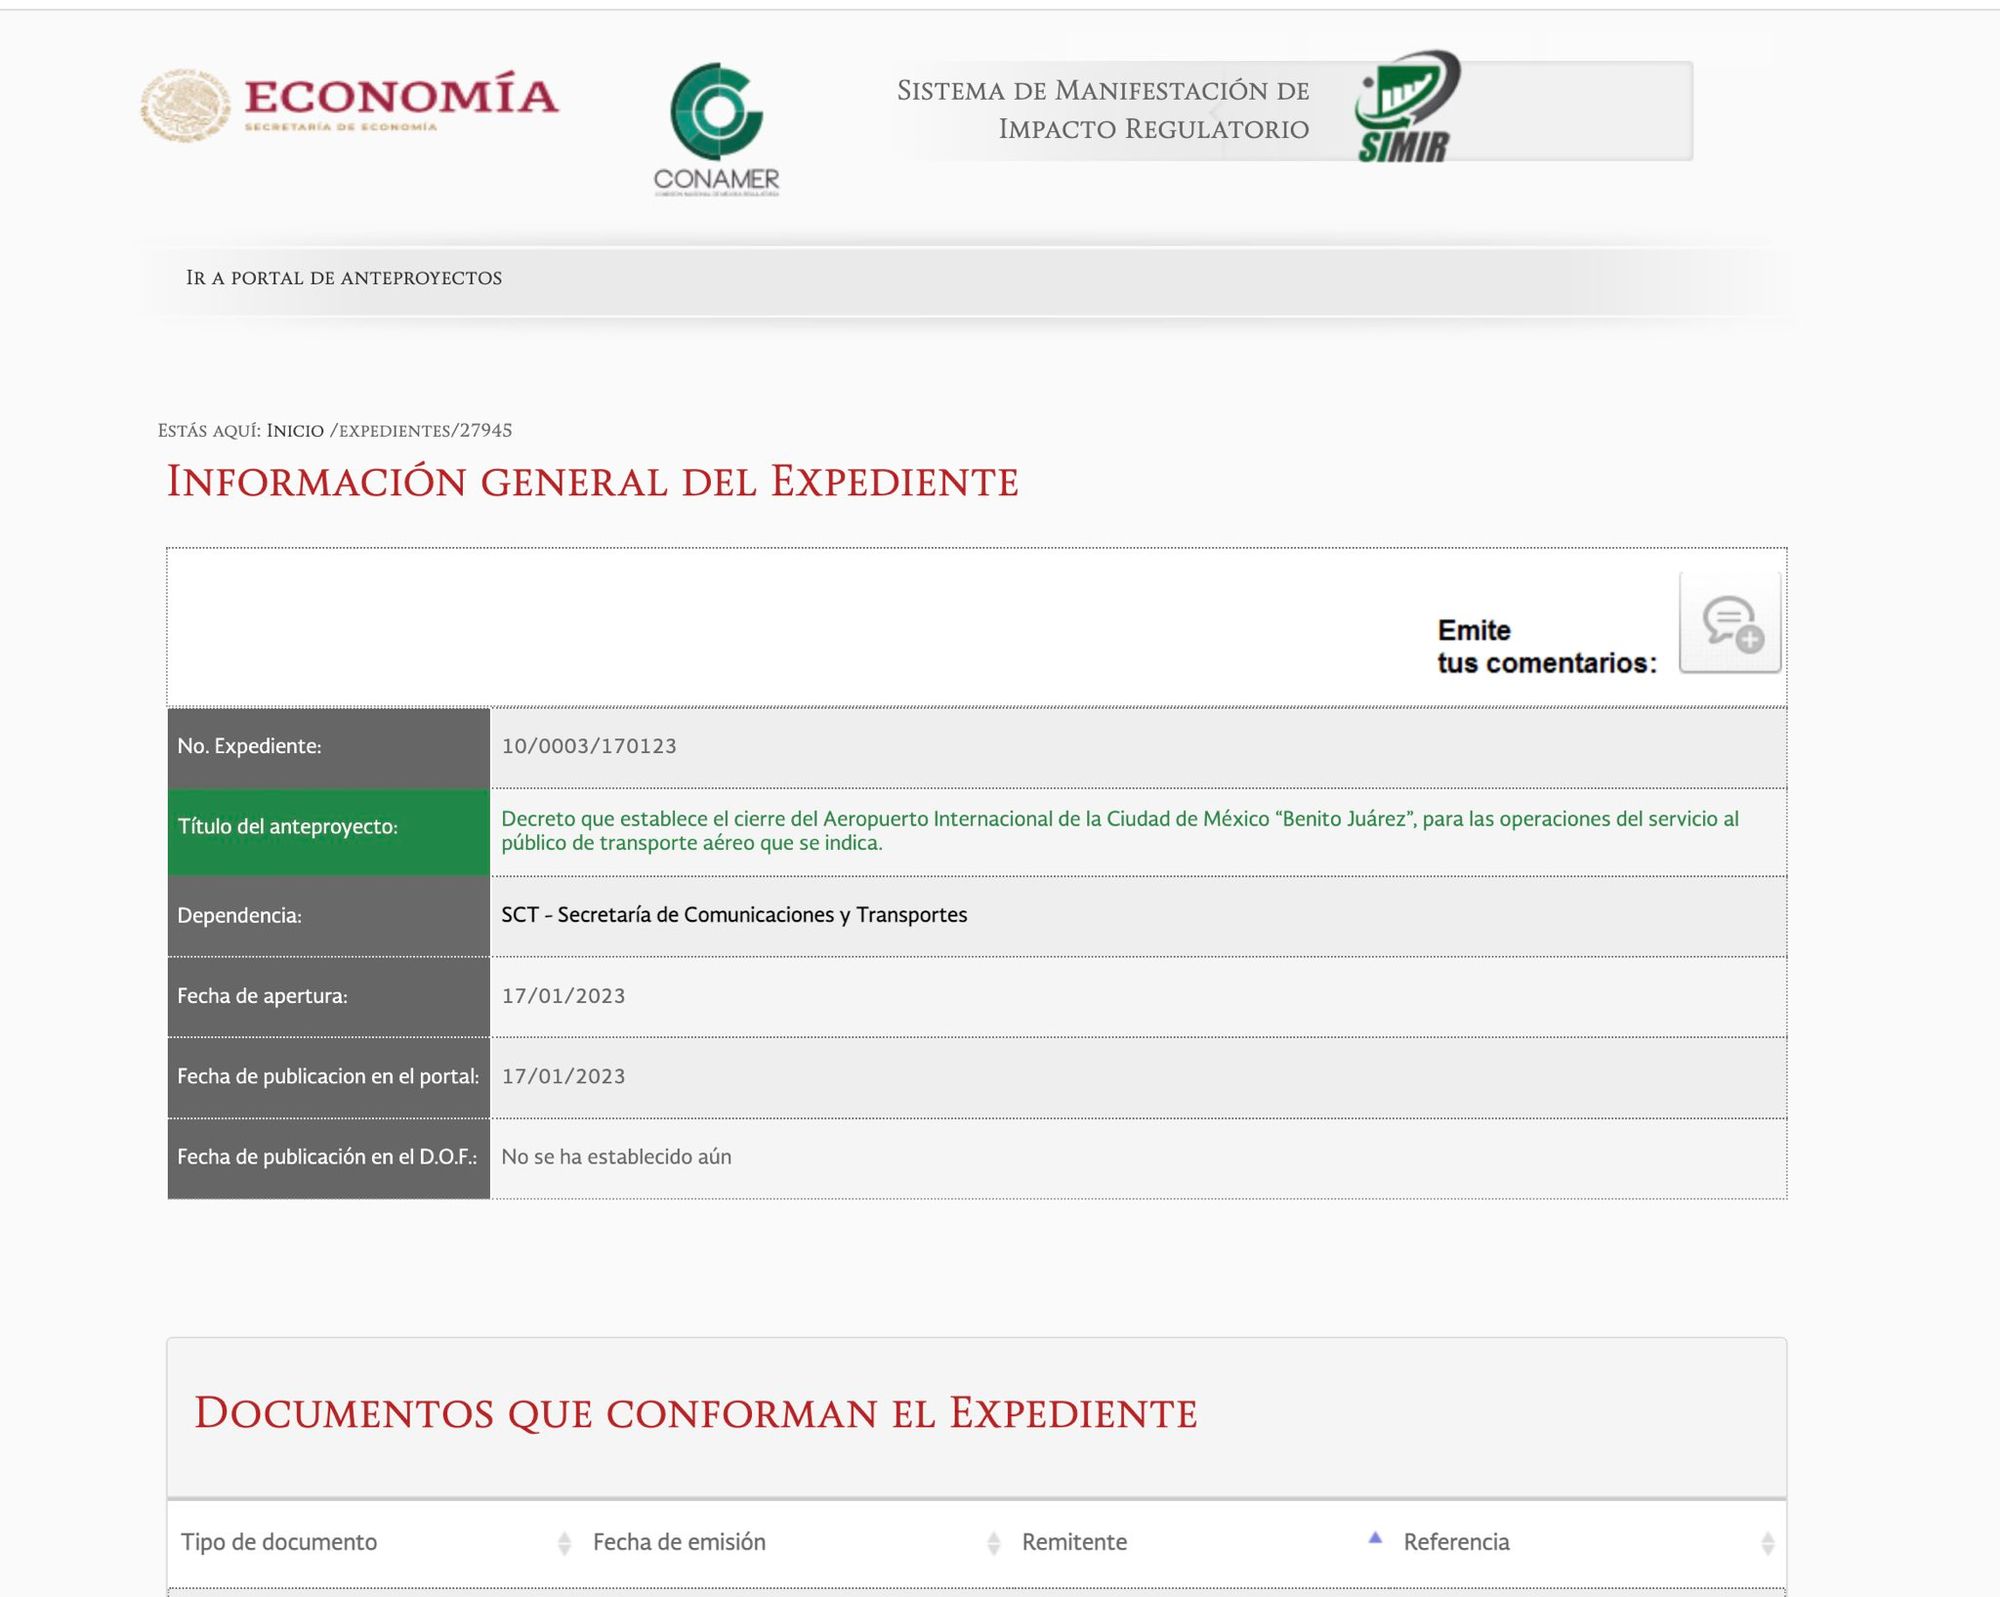Select expediente number 10/0003/170123
The width and height of the screenshot is (2000, 1597).
pos(589,746)
